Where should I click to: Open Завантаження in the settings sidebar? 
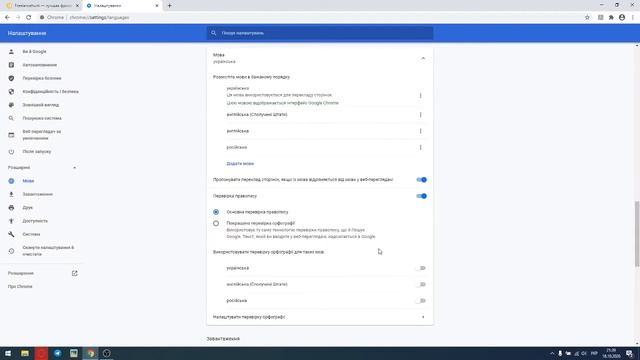point(38,194)
